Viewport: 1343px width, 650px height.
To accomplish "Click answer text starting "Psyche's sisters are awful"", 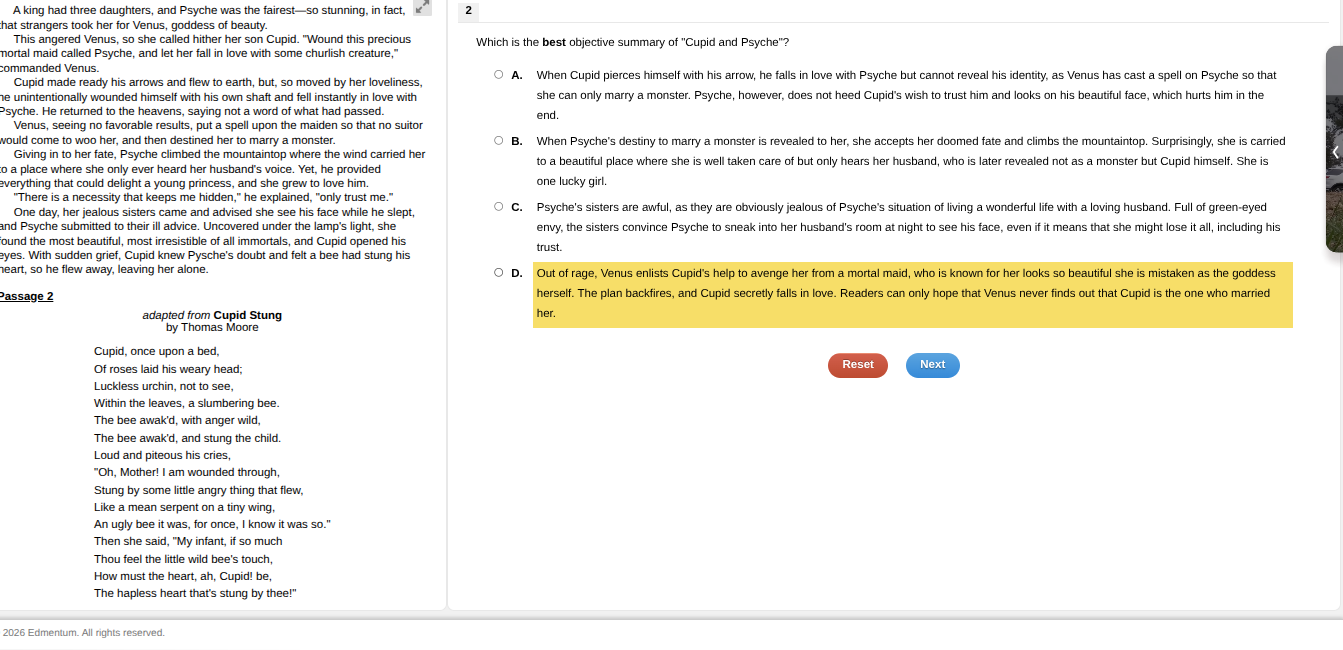I will point(907,227).
